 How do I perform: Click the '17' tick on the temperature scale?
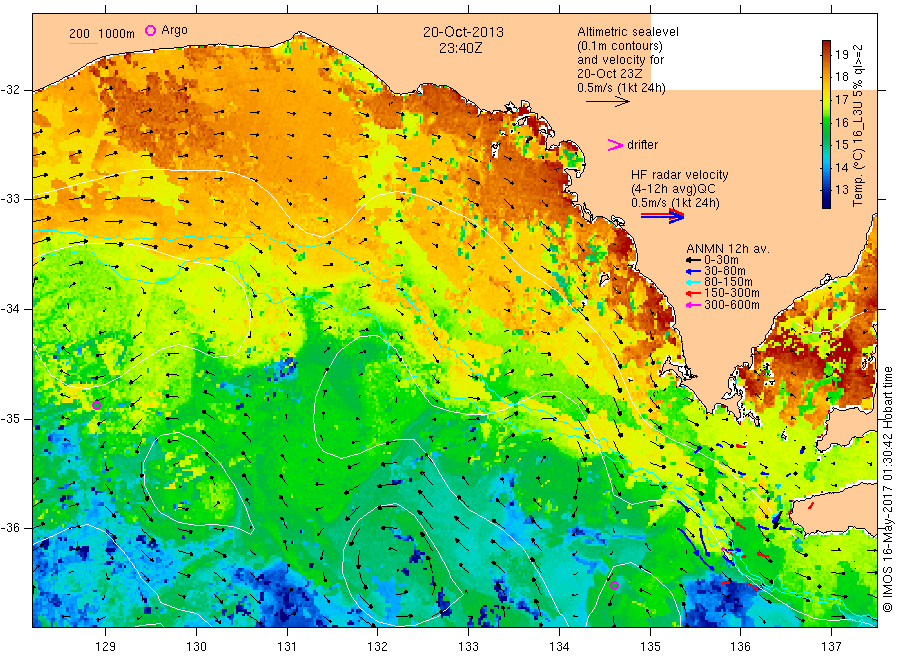(x=841, y=100)
